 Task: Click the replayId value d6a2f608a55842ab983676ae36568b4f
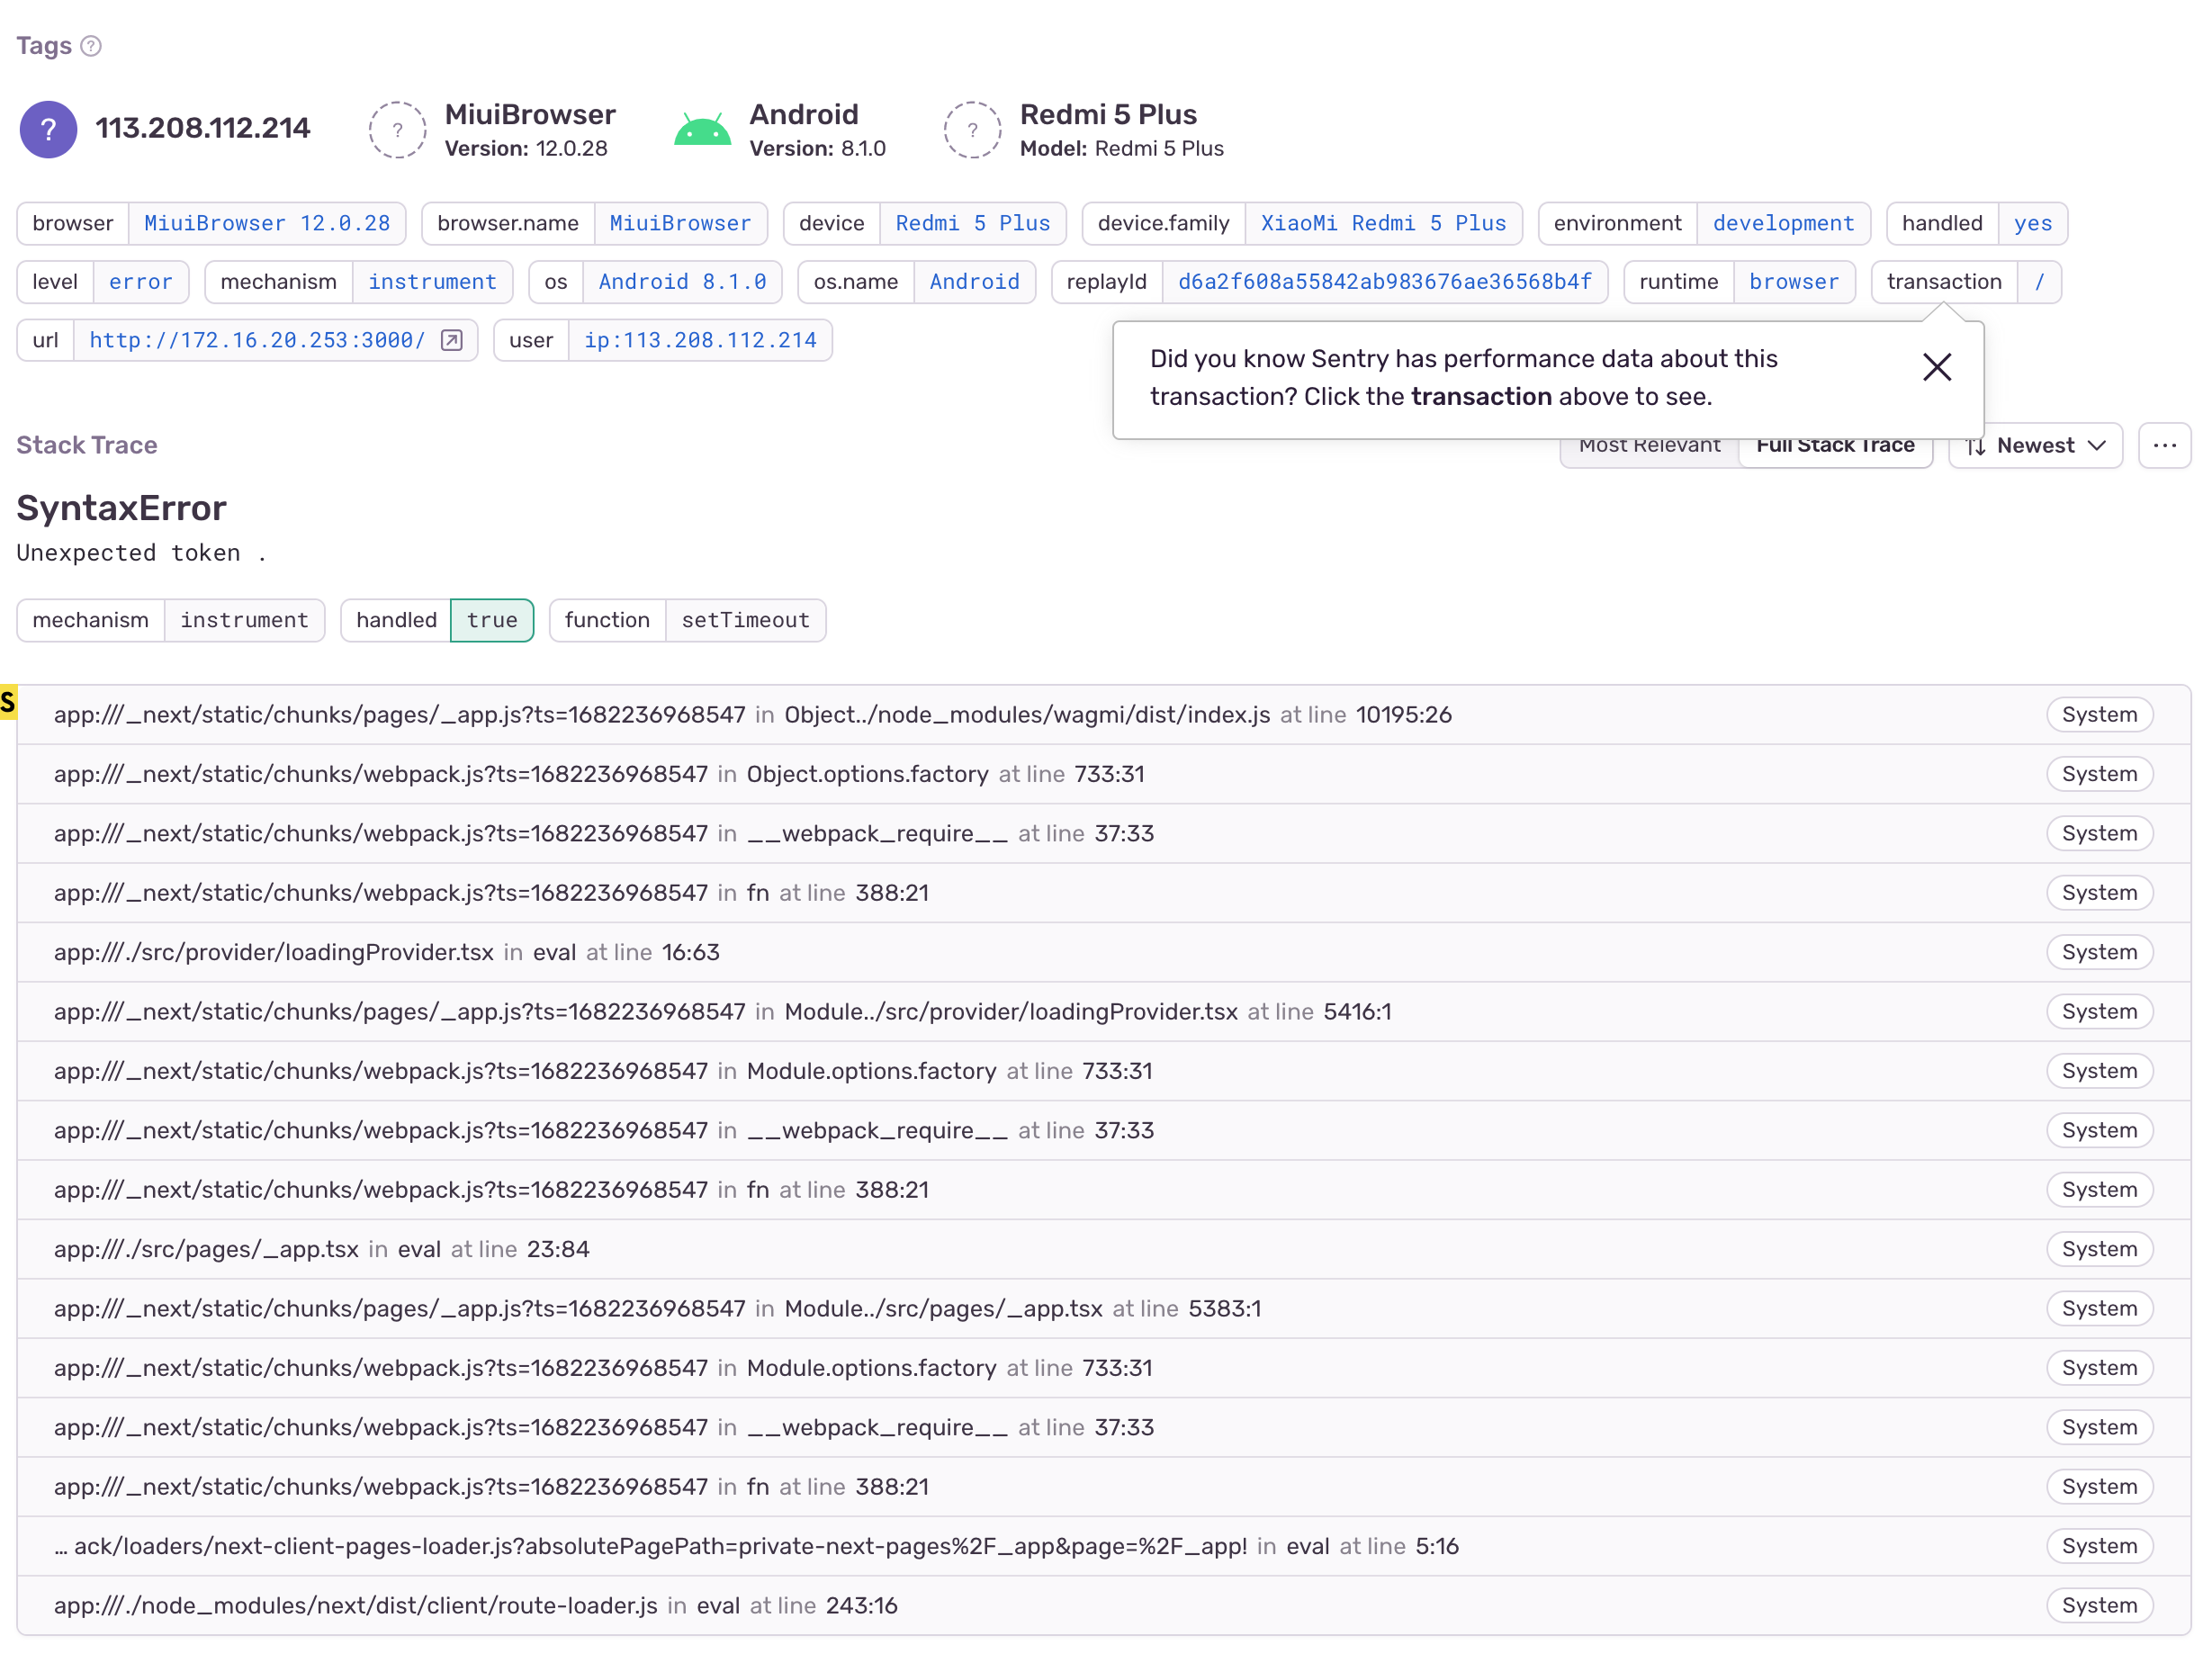(x=1385, y=282)
